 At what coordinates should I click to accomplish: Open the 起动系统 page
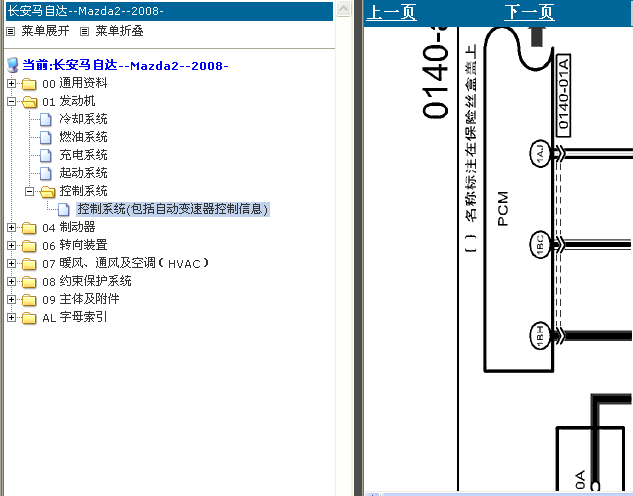pos(83,173)
